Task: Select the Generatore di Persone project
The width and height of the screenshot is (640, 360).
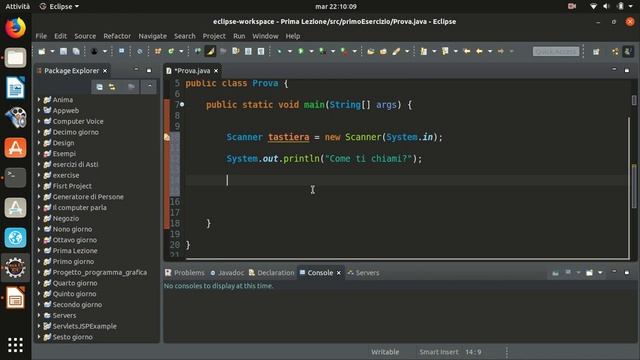Action: [x=88, y=197]
